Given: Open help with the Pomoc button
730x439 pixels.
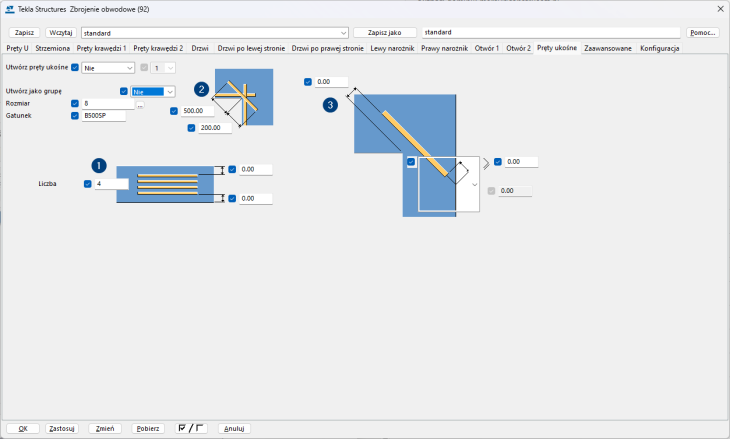Looking at the screenshot, I should pos(703,33).
